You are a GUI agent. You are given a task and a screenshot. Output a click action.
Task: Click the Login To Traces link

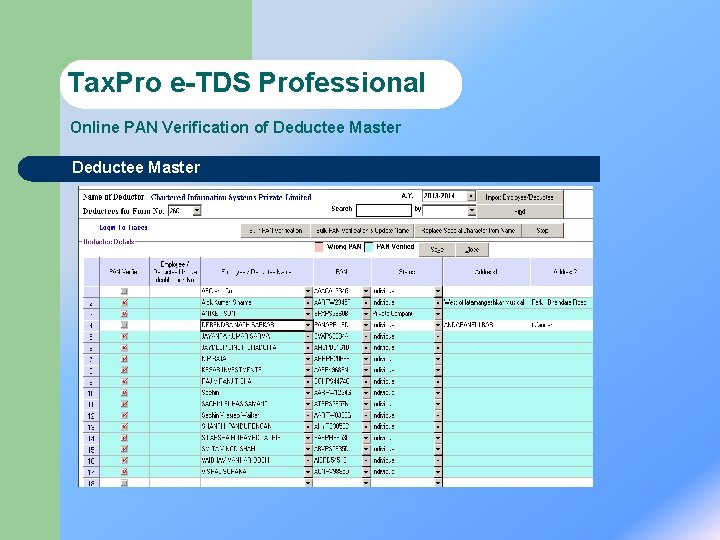pos(123,227)
